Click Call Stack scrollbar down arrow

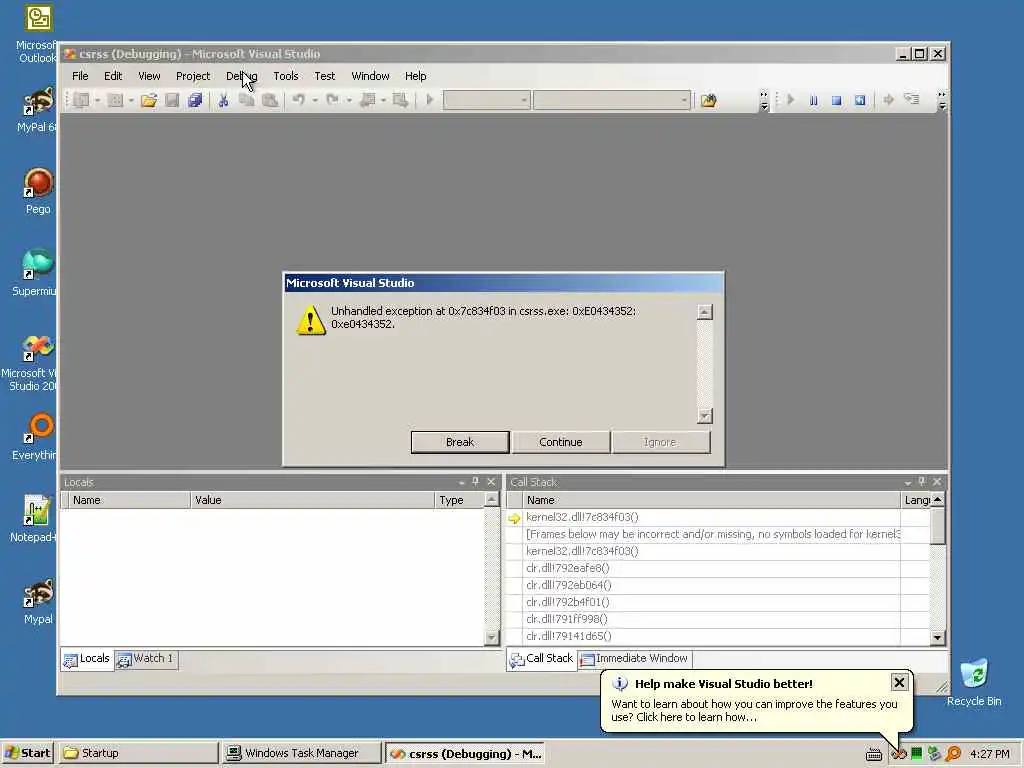(x=938, y=637)
